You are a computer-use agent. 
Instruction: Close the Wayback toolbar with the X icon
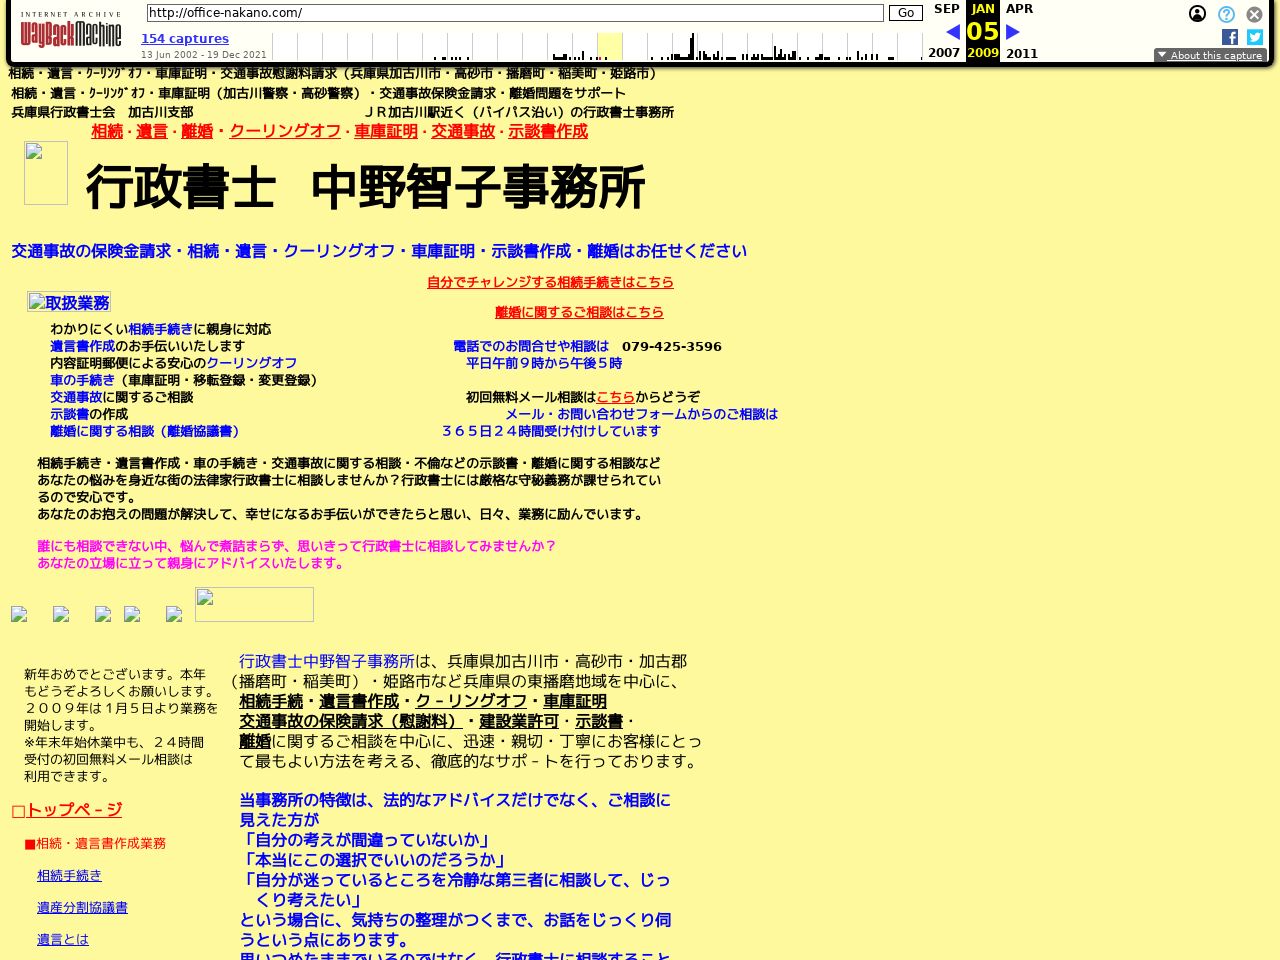(1254, 14)
